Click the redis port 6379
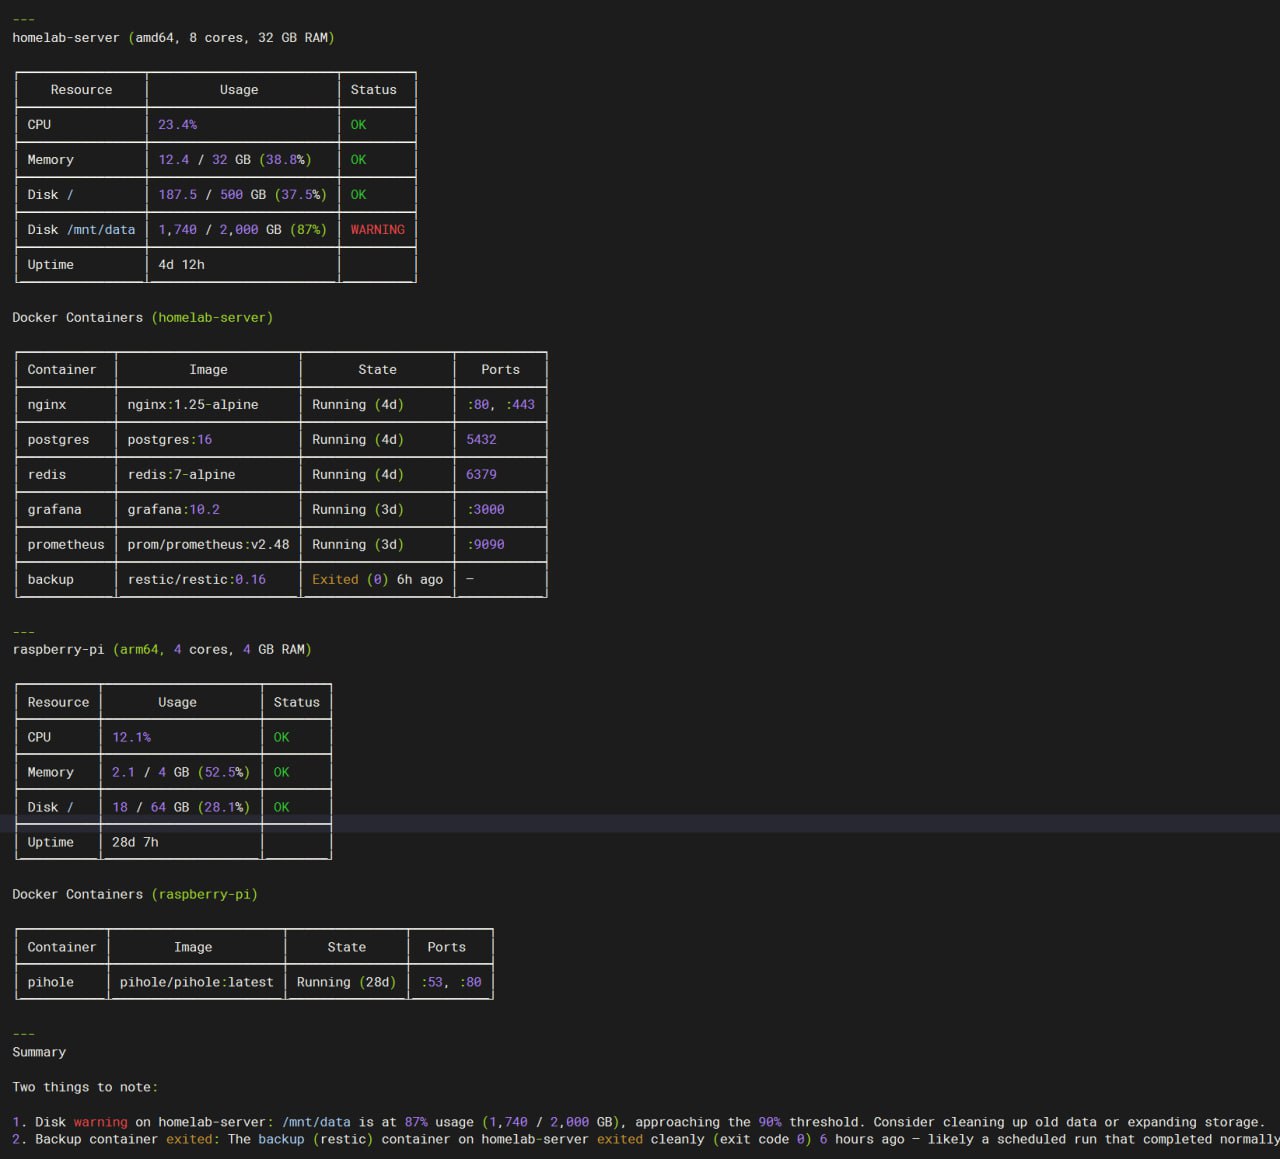 point(481,475)
